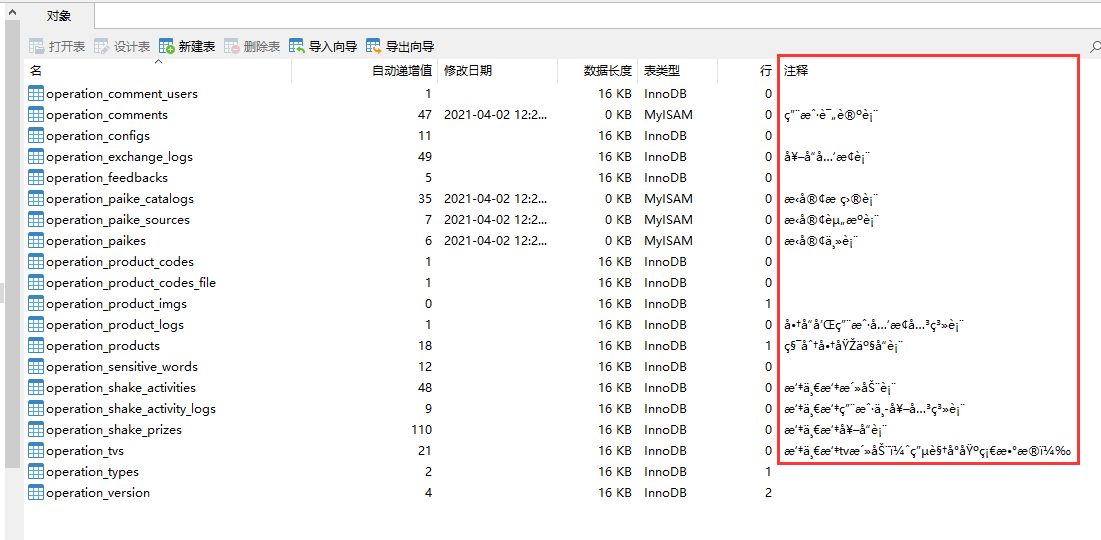Click the search magnifier icon
Viewport: 1101px width, 540px height.
[x=1095, y=47]
